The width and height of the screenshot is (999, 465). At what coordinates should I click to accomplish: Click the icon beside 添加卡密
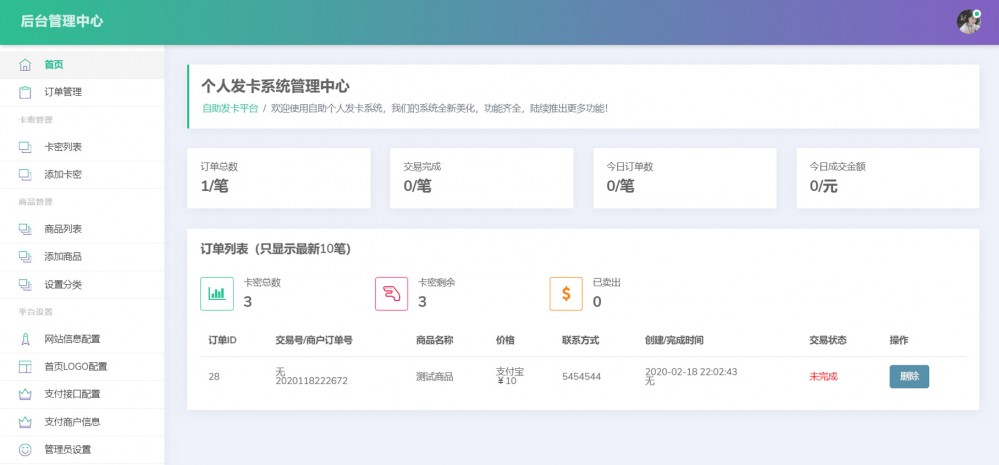point(25,175)
